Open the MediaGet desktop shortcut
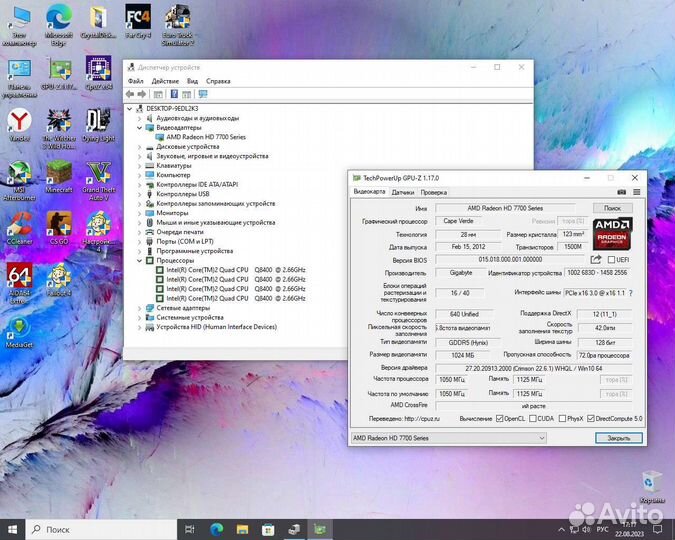The width and height of the screenshot is (675, 540). tap(19, 332)
